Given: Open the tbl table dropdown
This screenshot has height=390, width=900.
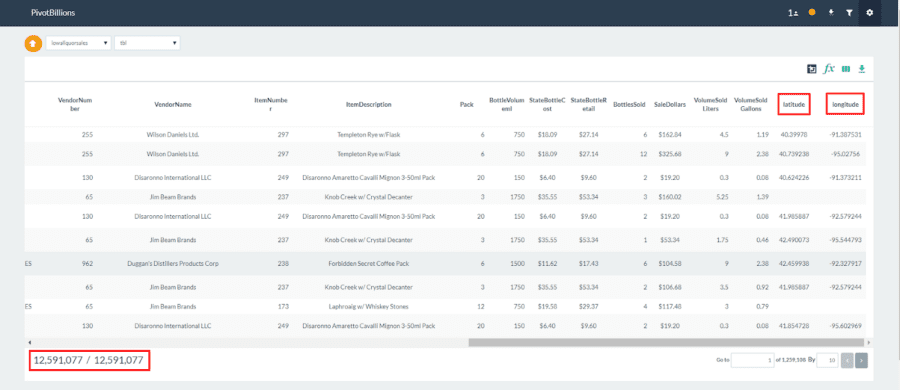Looking at the screenshot, I should (148, 43).
